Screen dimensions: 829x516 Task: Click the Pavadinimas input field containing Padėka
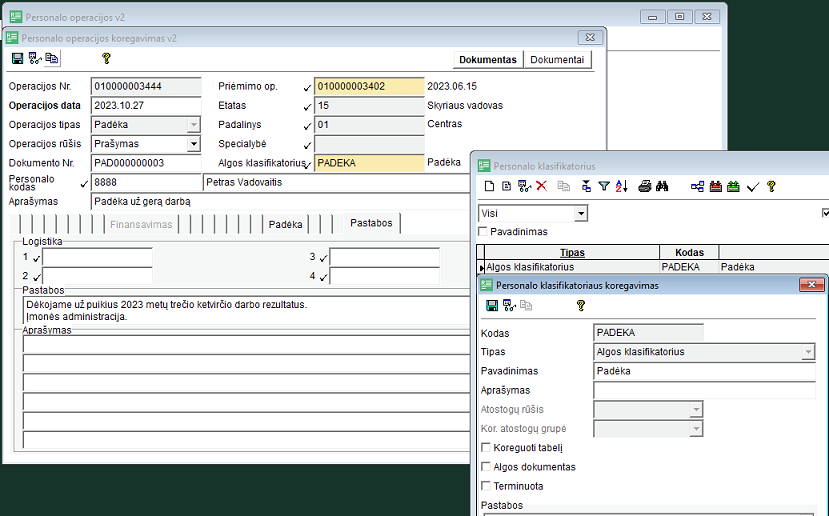(x=704, y=371)
